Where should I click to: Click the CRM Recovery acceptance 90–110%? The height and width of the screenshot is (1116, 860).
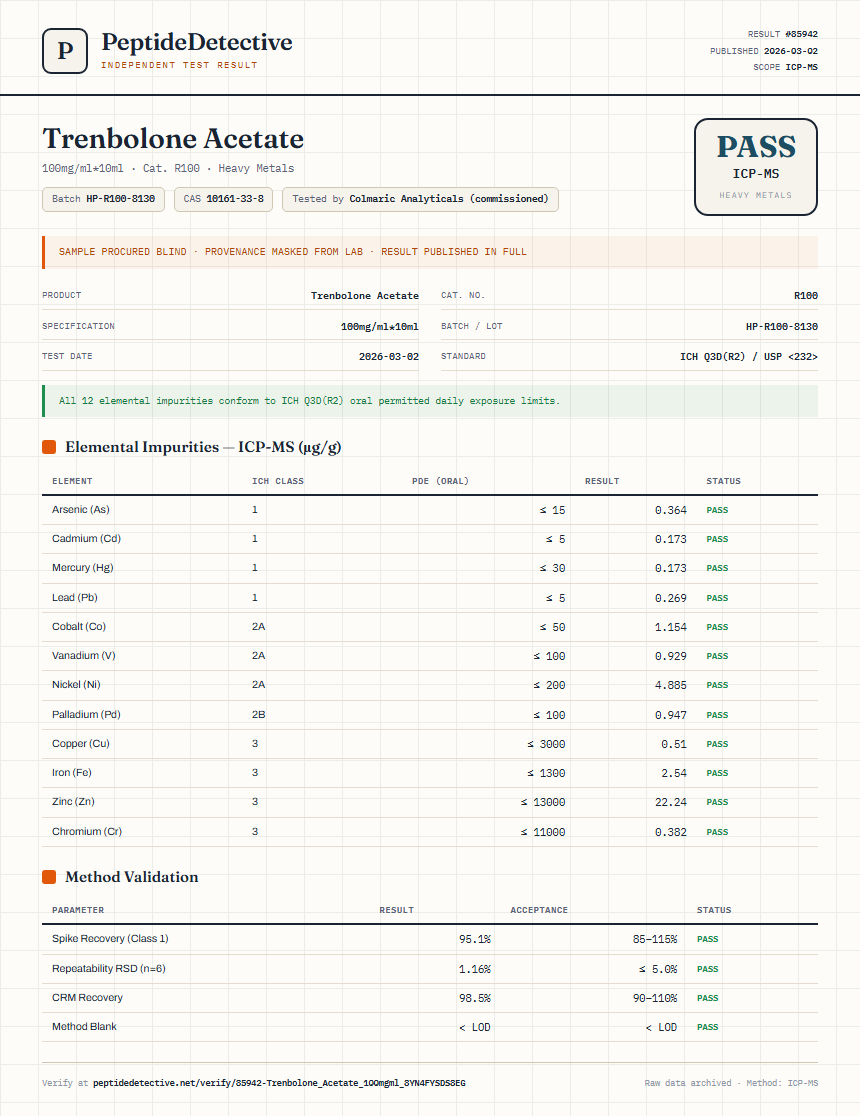tap(655, 999)
